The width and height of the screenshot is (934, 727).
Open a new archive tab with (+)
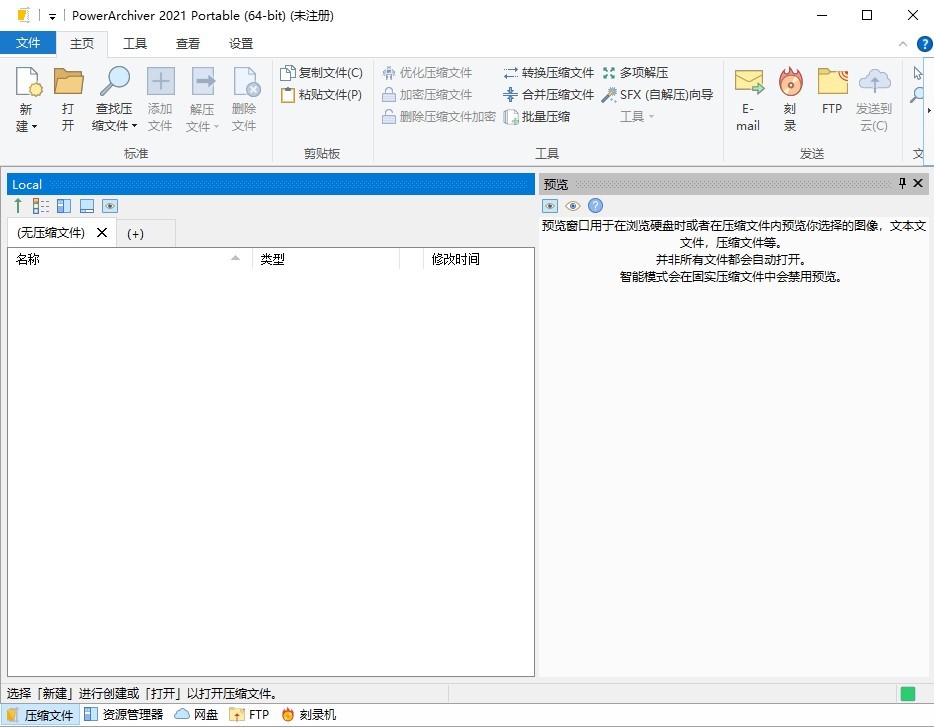pyautogui.click(x=137, y=232)
